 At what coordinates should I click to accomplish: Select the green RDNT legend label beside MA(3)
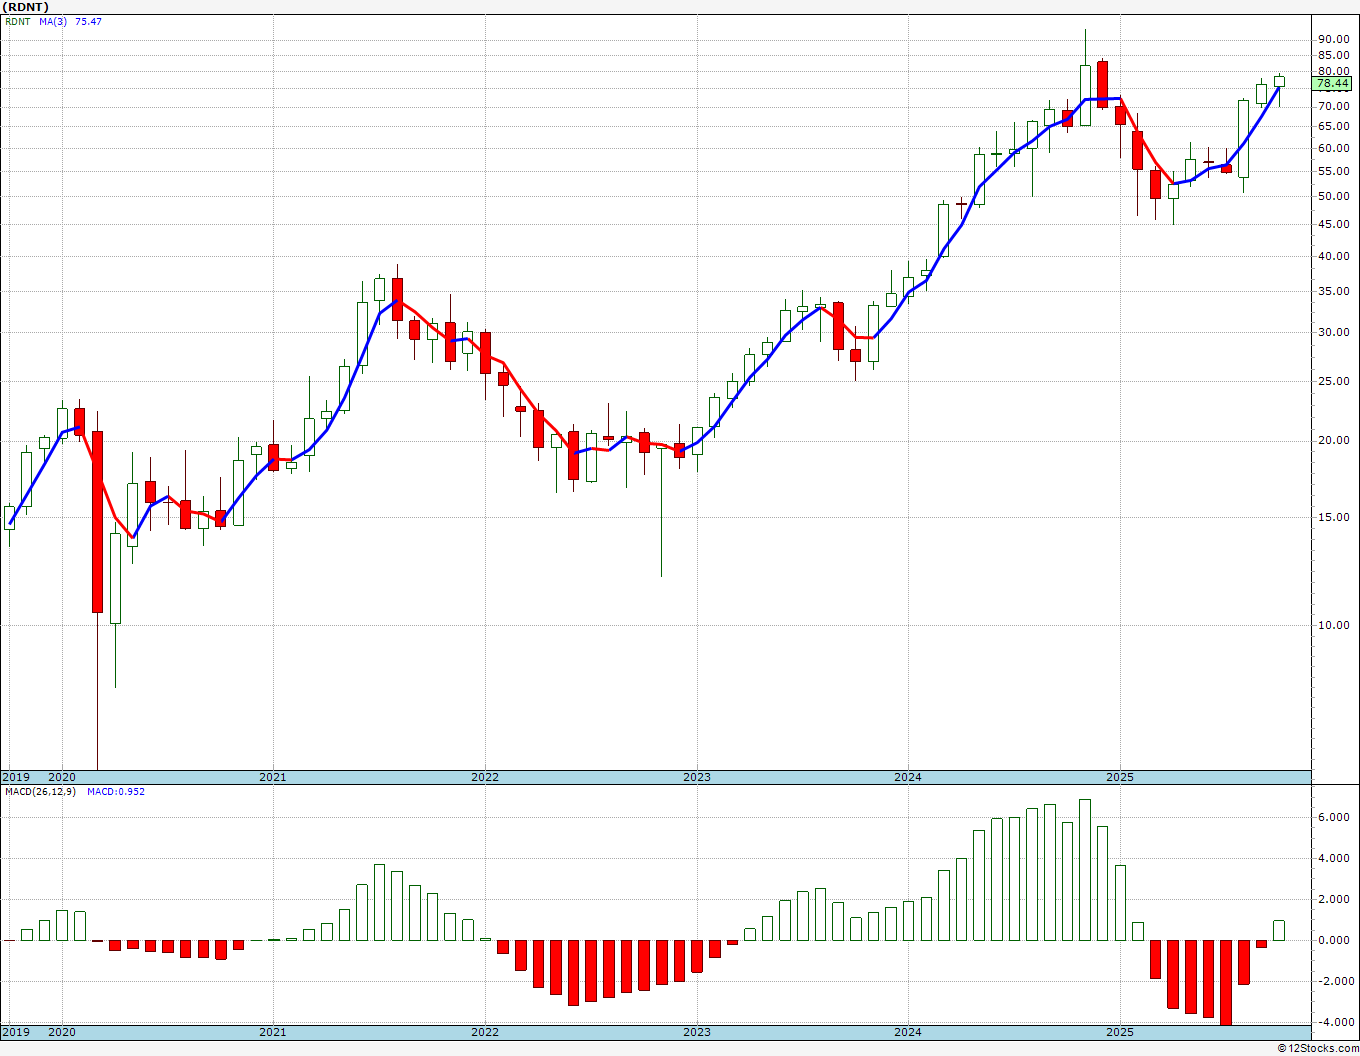tap(17, 21)
